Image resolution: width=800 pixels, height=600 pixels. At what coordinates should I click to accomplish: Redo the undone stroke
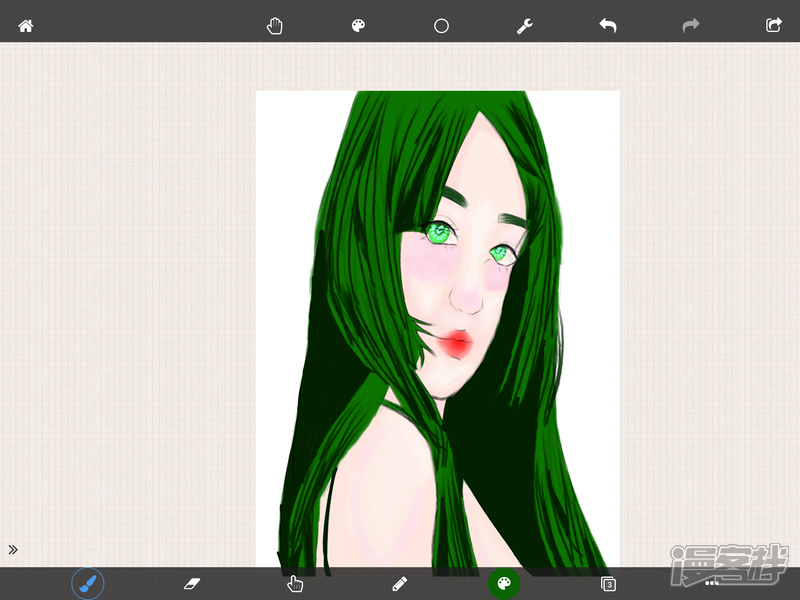tap(690, 26)
